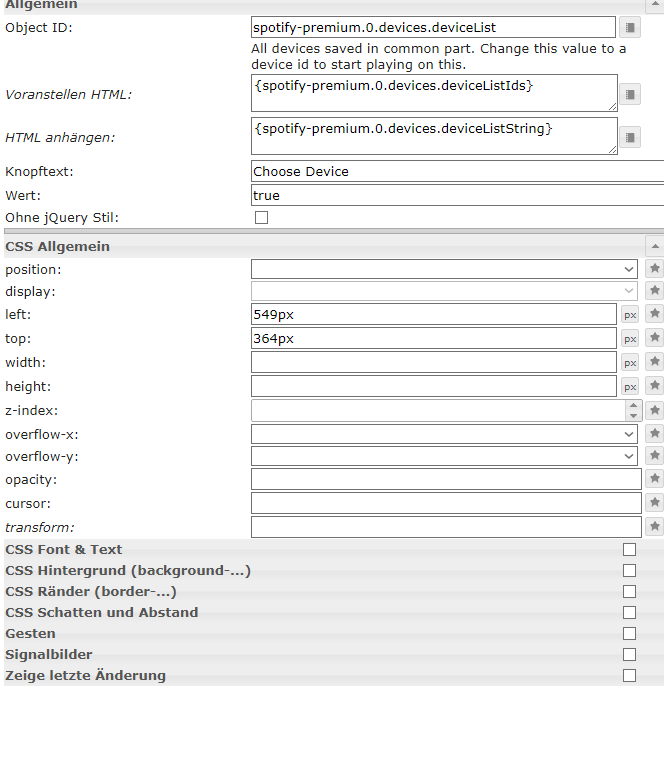This screenshot has width=664, height=771.
Task: Click the cursor input field
Action: [446, 503]
